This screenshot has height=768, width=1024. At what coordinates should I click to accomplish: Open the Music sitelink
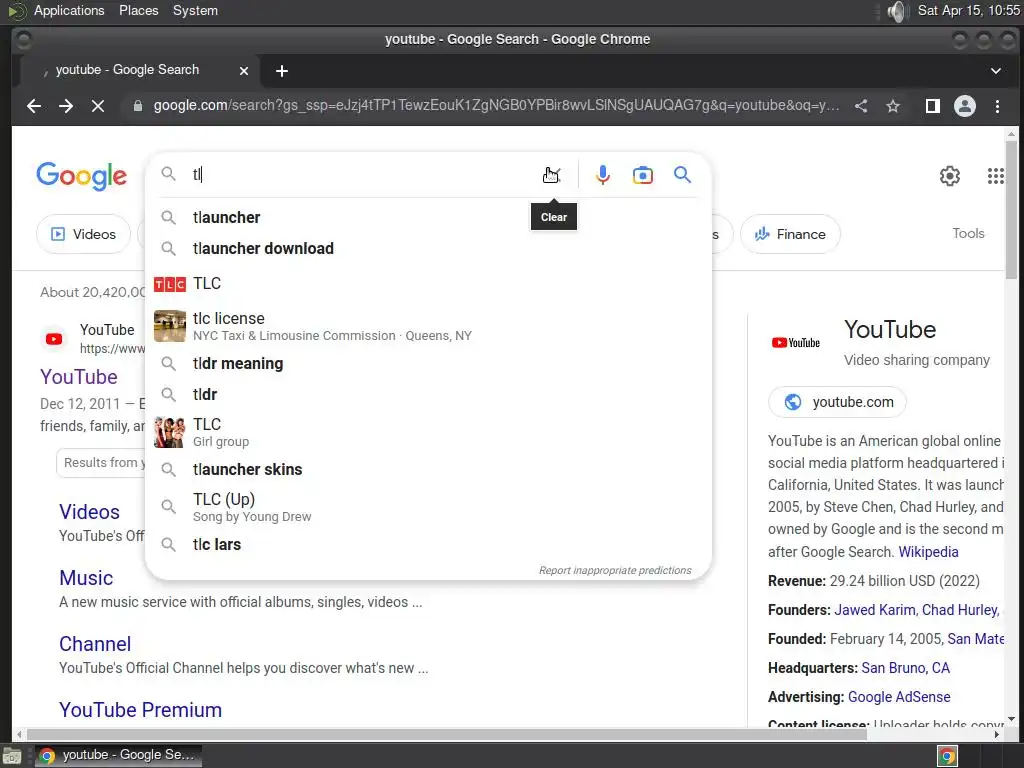(x=86, y=578)
